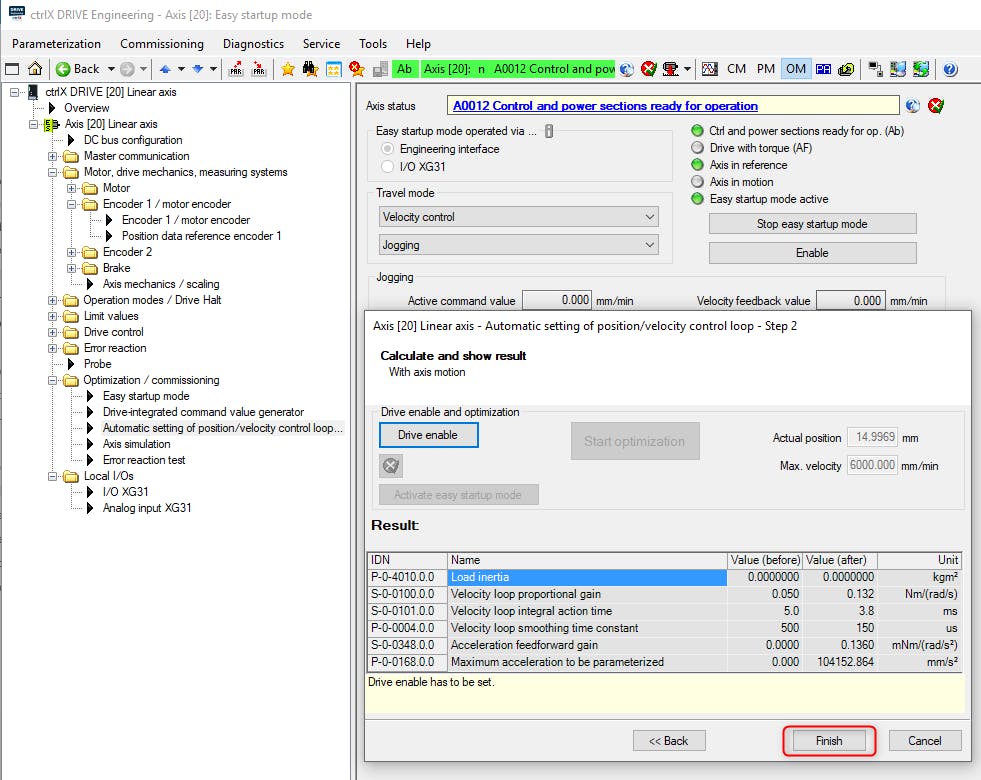Click the favorites list window icon
The height and width of the screenshot is (780, 981).
[333, 69]
